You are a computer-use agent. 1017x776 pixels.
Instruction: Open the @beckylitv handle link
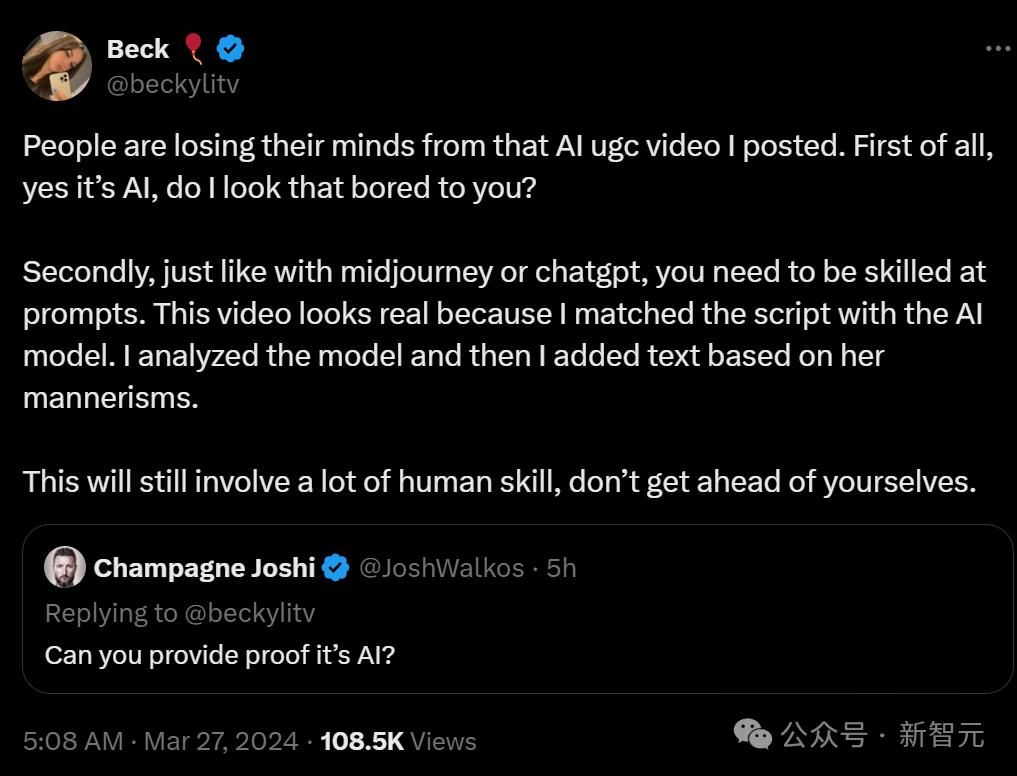point(173,84)
